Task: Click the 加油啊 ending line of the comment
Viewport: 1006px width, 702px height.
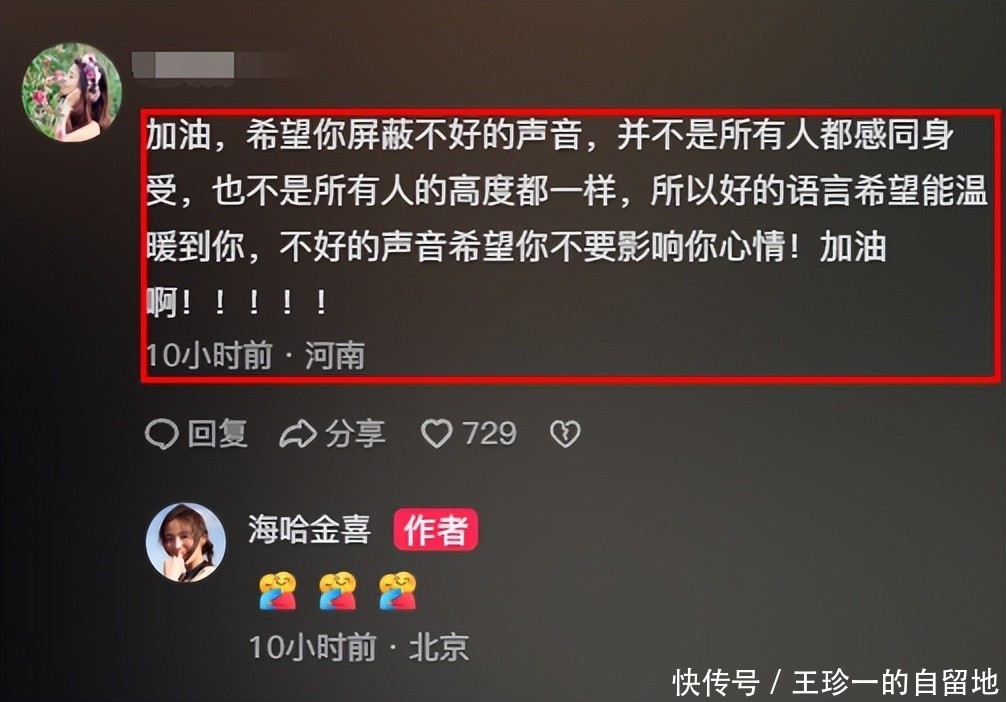Action: click(x=237, y=302)
